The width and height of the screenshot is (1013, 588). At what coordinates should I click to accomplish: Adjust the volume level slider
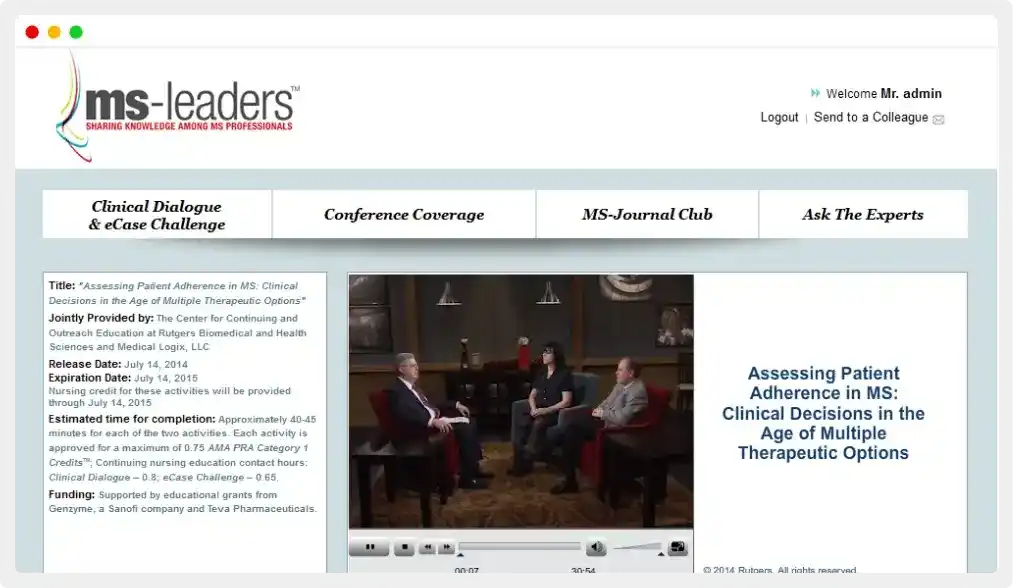pos(638,548)
